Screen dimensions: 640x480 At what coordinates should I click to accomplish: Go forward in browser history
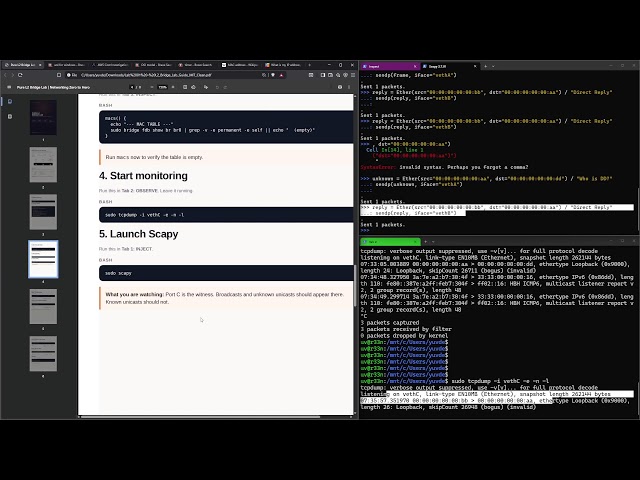(12, 75)
